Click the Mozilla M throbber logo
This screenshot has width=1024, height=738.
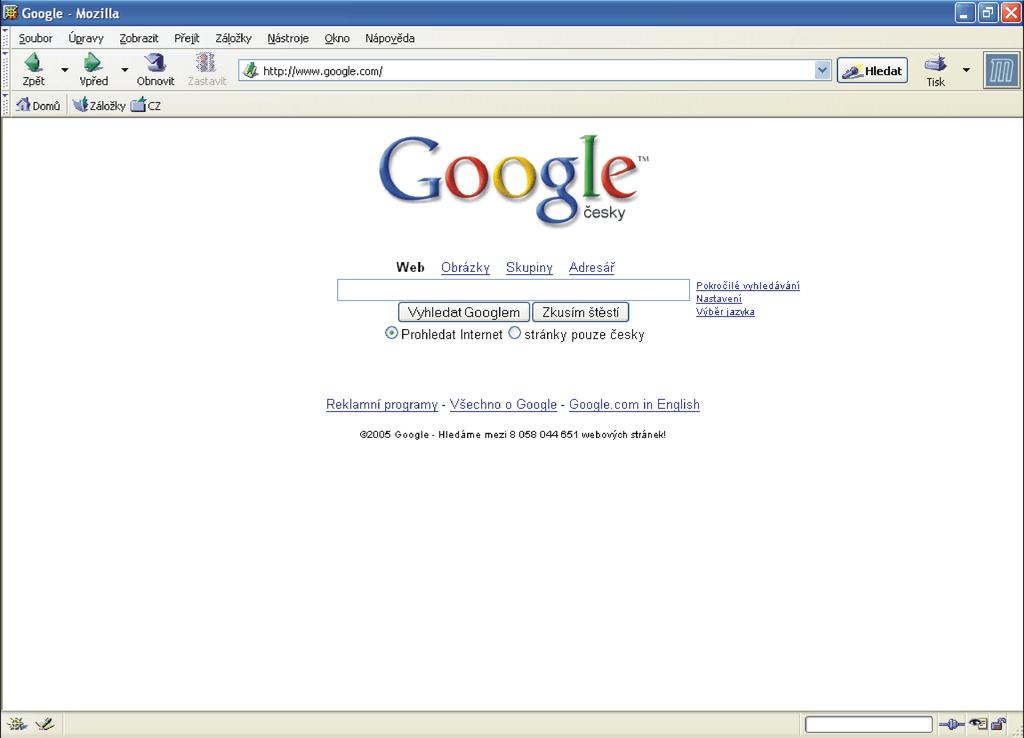click(x=1001, y=70)
